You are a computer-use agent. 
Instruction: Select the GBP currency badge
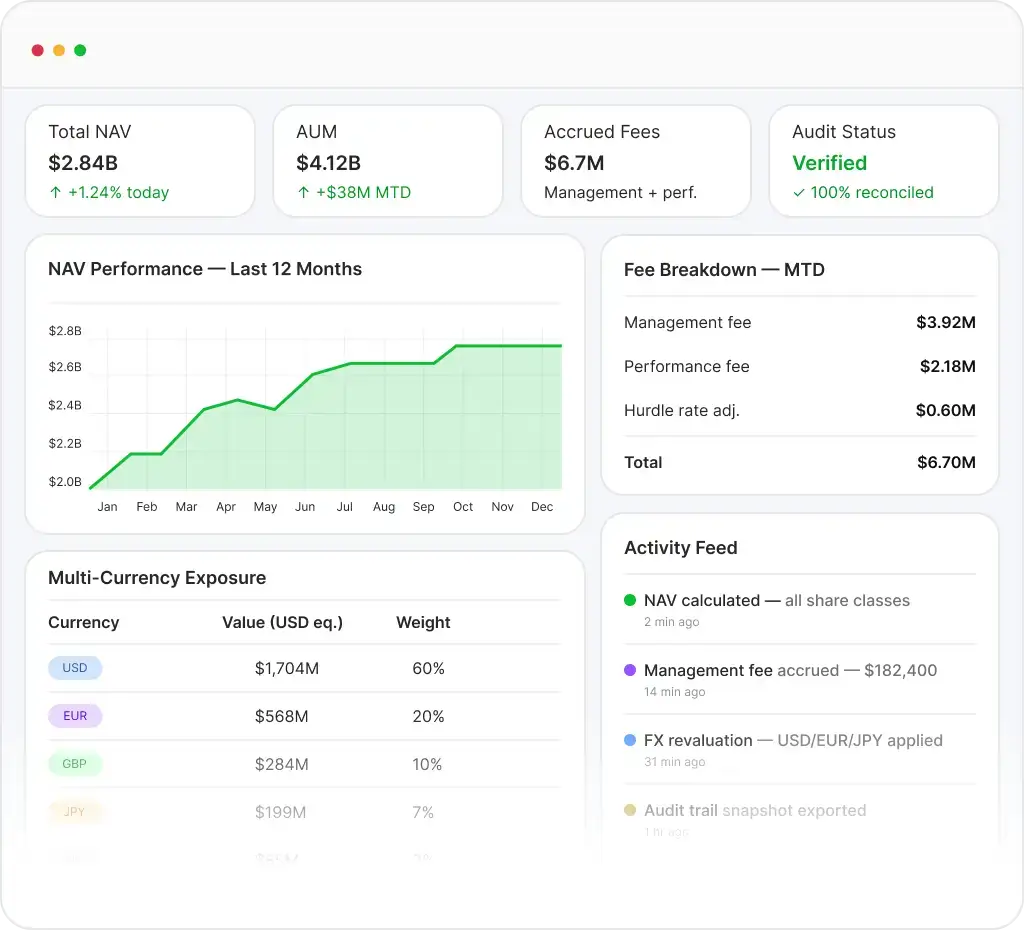coord(75,764)
